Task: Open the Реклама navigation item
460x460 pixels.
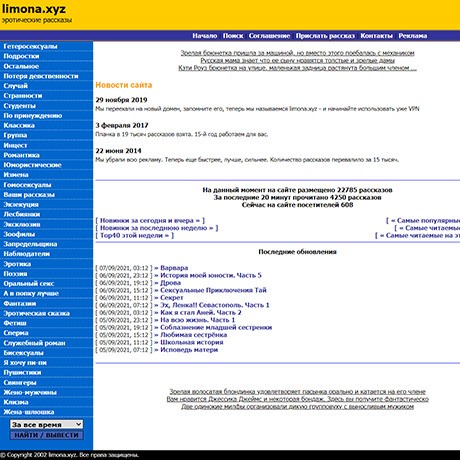Action: pyautogui.click(x=413, y=36)
